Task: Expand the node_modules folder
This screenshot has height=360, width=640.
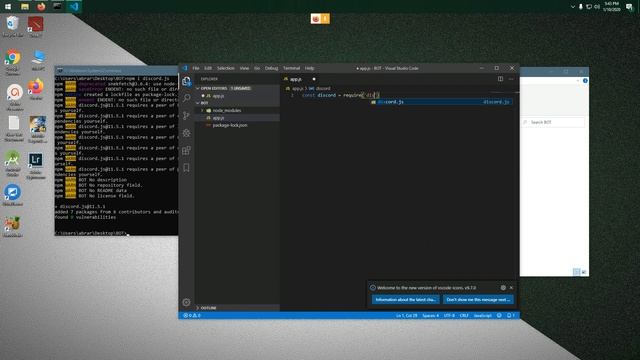Action: 238,111
